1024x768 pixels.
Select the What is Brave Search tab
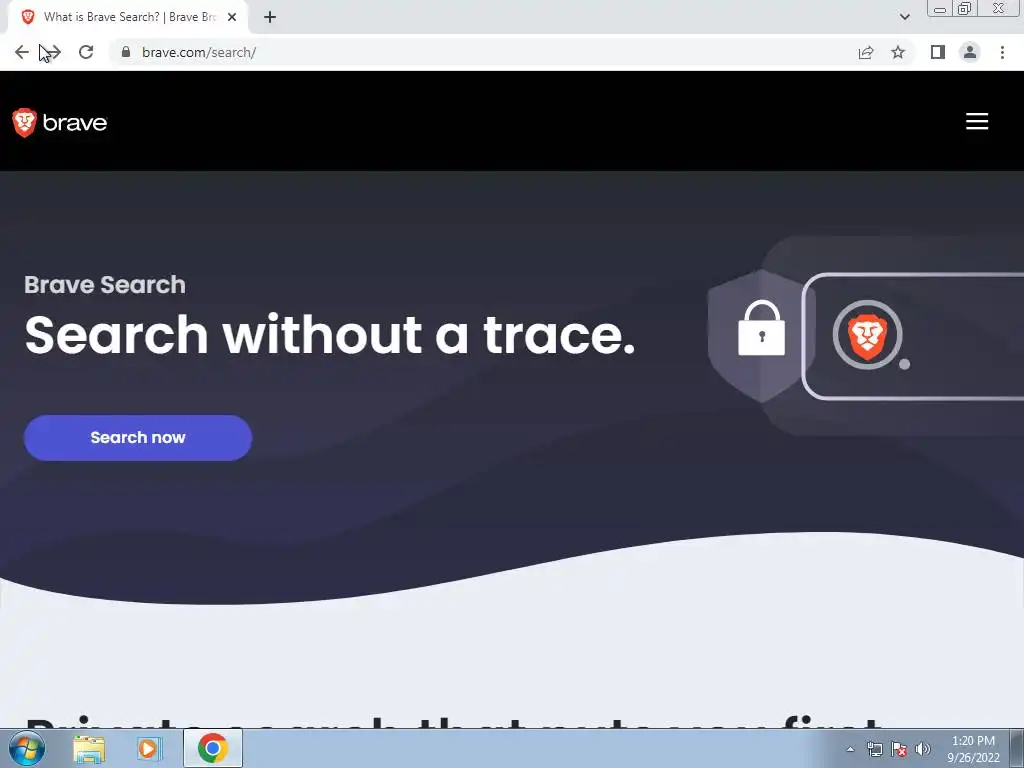(x=128, y=17)
